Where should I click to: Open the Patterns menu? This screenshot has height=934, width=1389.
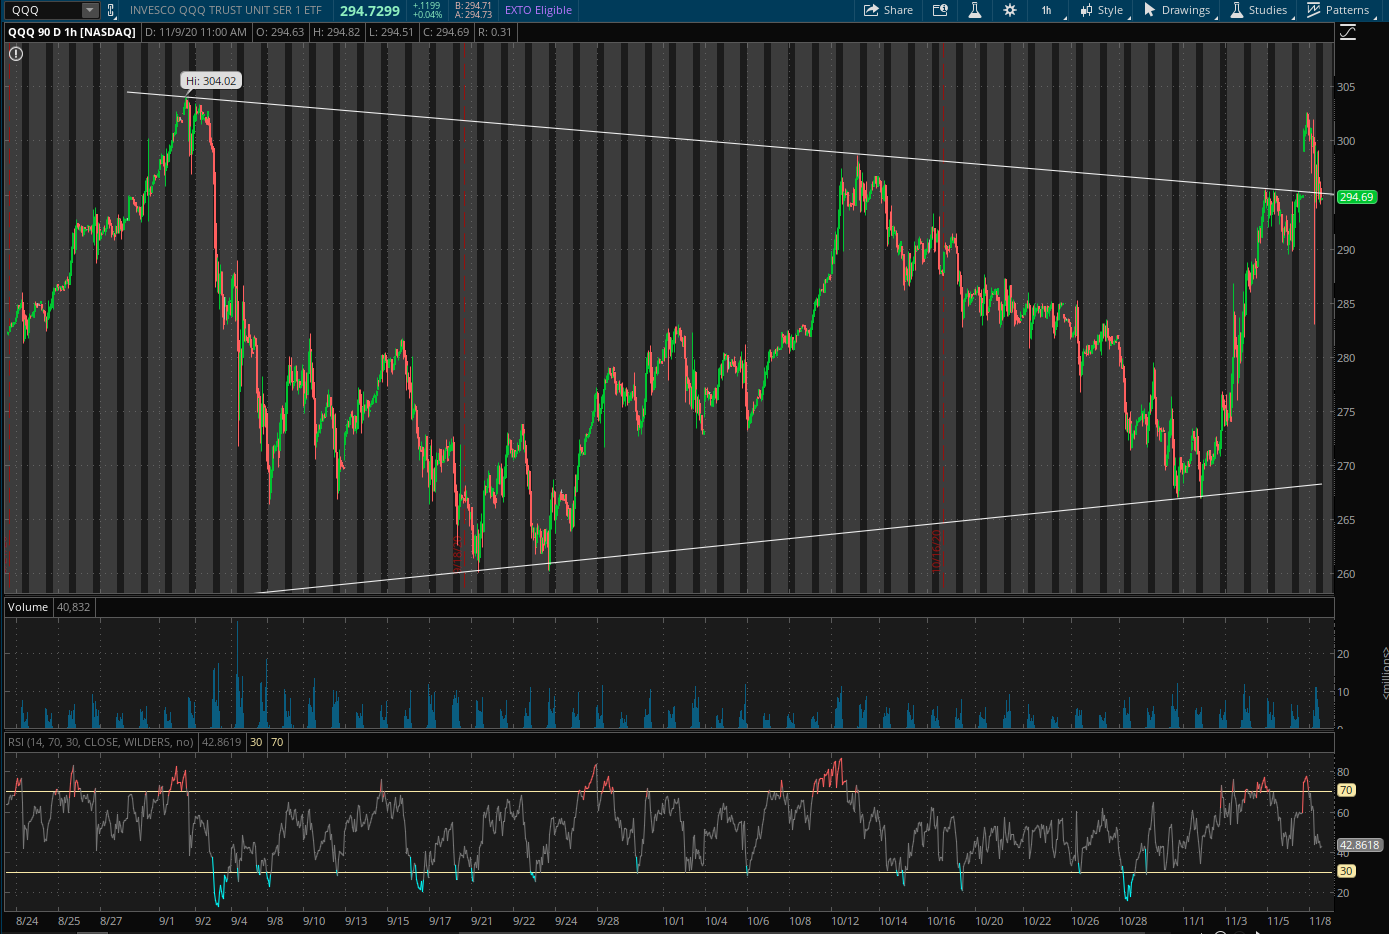pyautogui.click(x=1339, y=10)
